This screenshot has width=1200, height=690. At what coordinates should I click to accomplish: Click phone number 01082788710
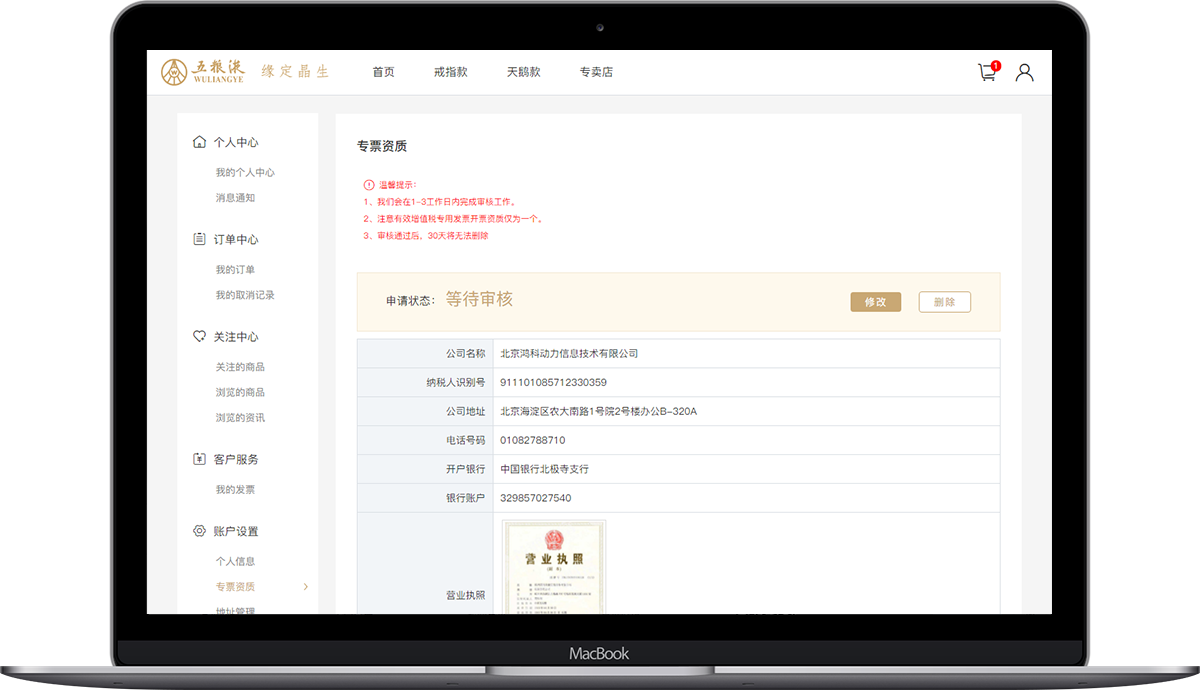(532, 440)
